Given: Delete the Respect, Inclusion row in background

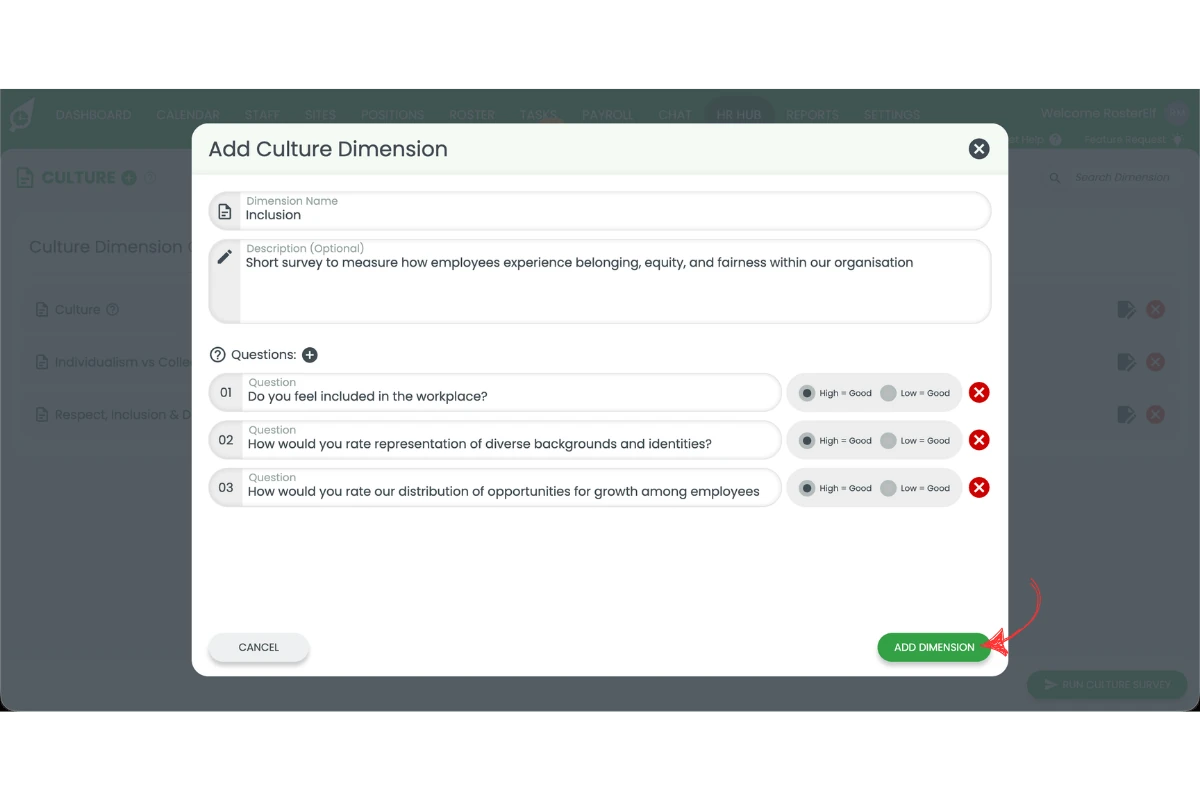Looking at the screenshot, I should pyautogui.click(x=1155, y=414).
